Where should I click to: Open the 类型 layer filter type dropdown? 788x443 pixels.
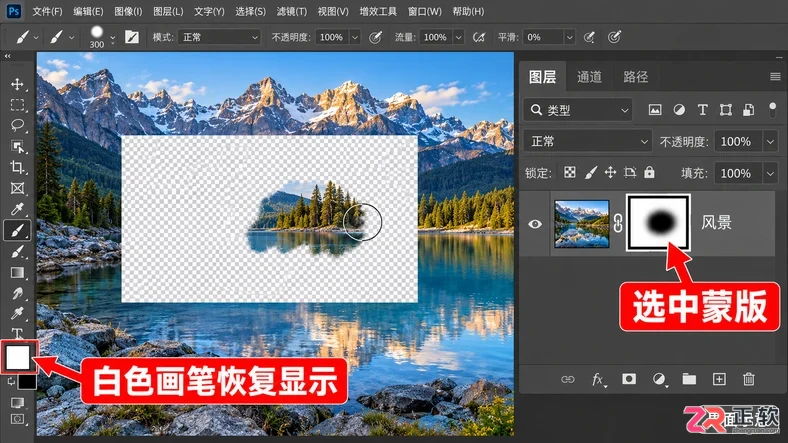pos(577,110)
